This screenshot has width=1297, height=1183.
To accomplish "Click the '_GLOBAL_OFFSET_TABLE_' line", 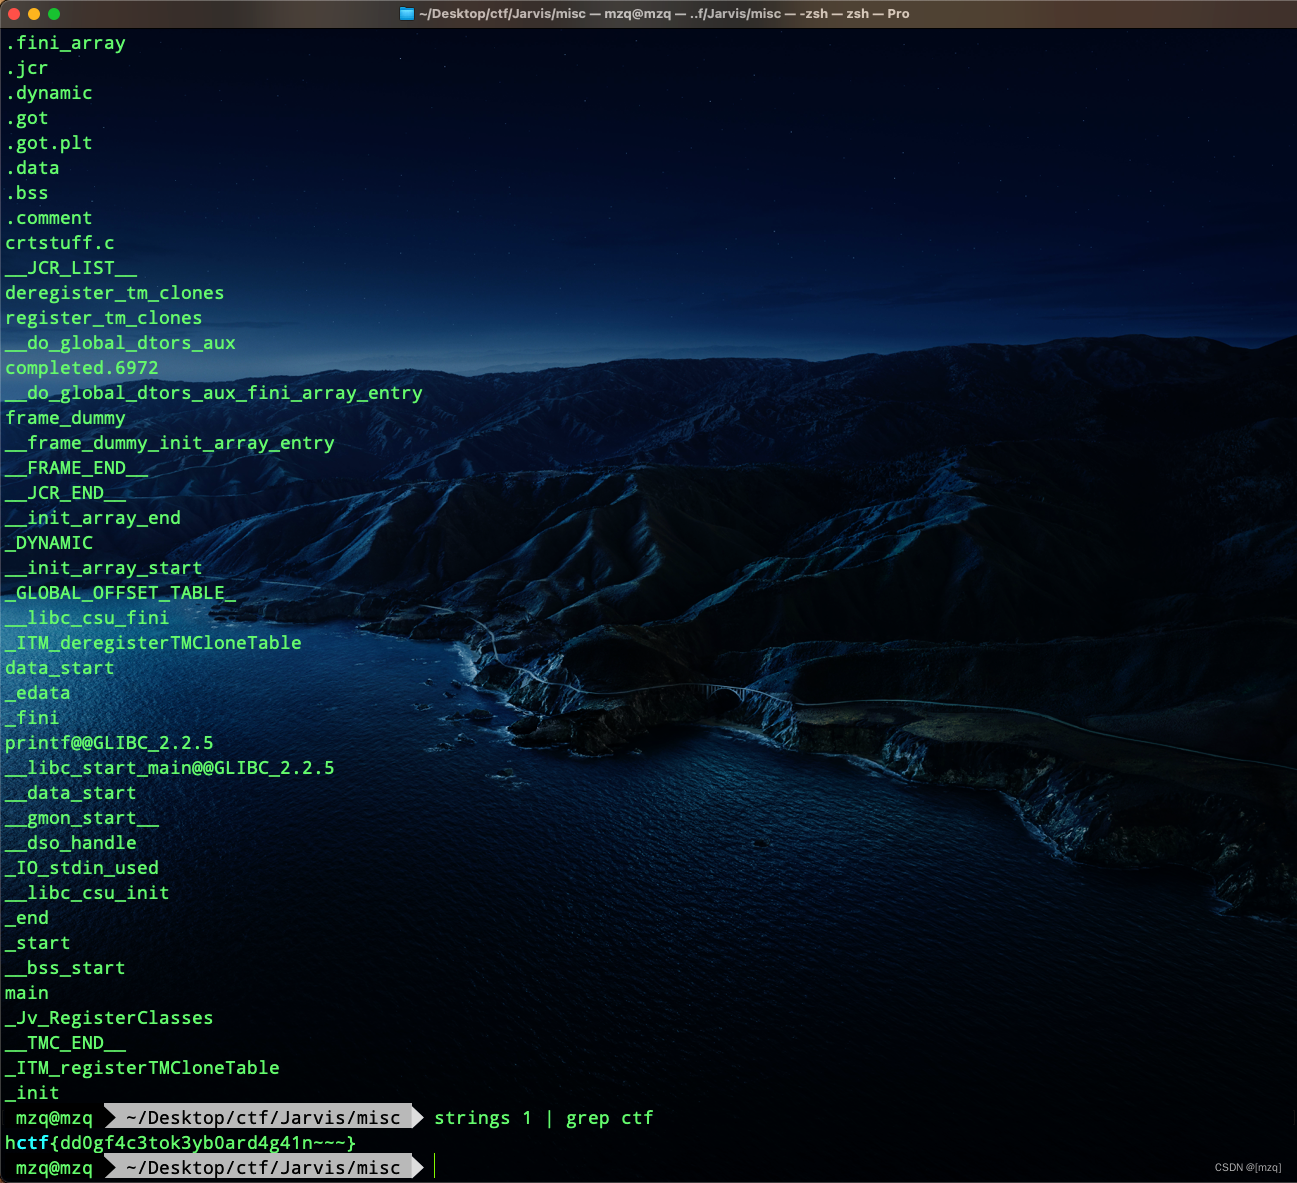I will 121,593.
